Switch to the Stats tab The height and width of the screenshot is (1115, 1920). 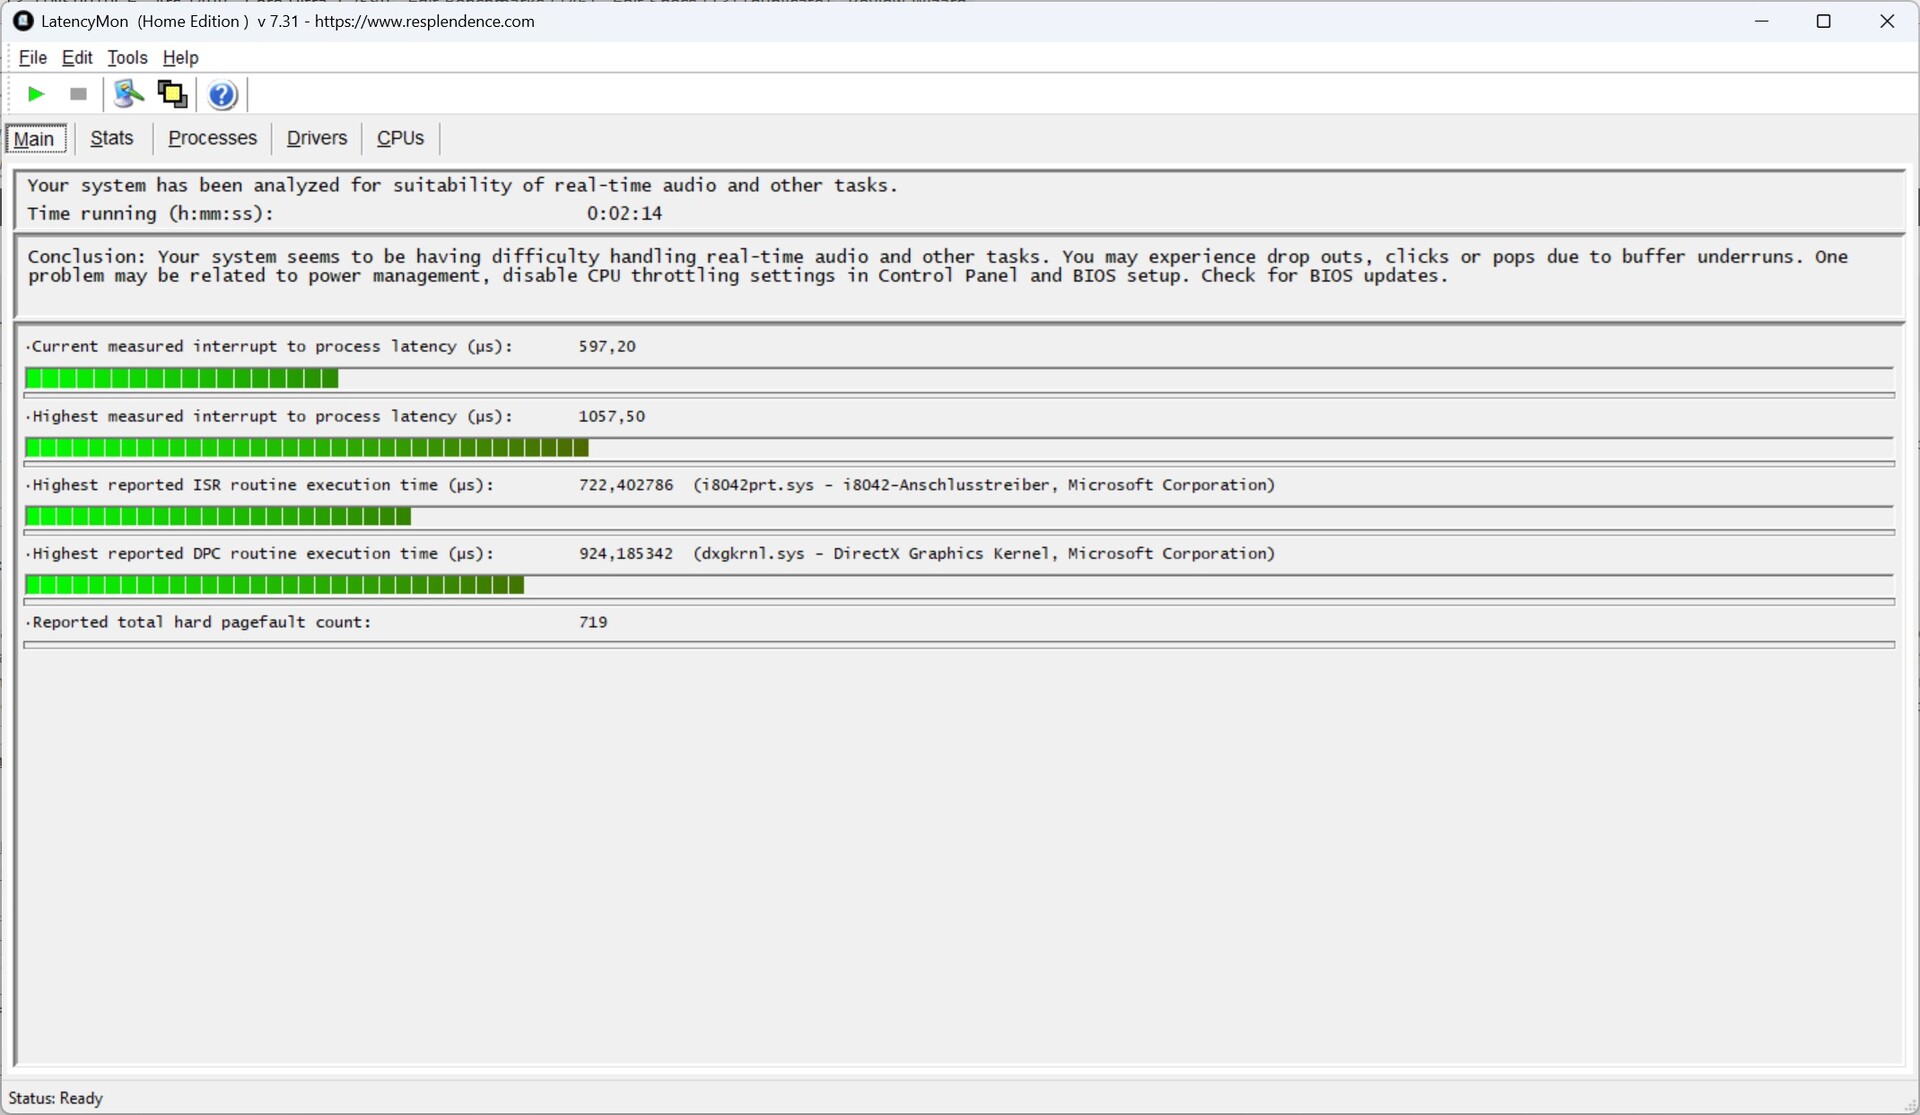click(112, 138)
